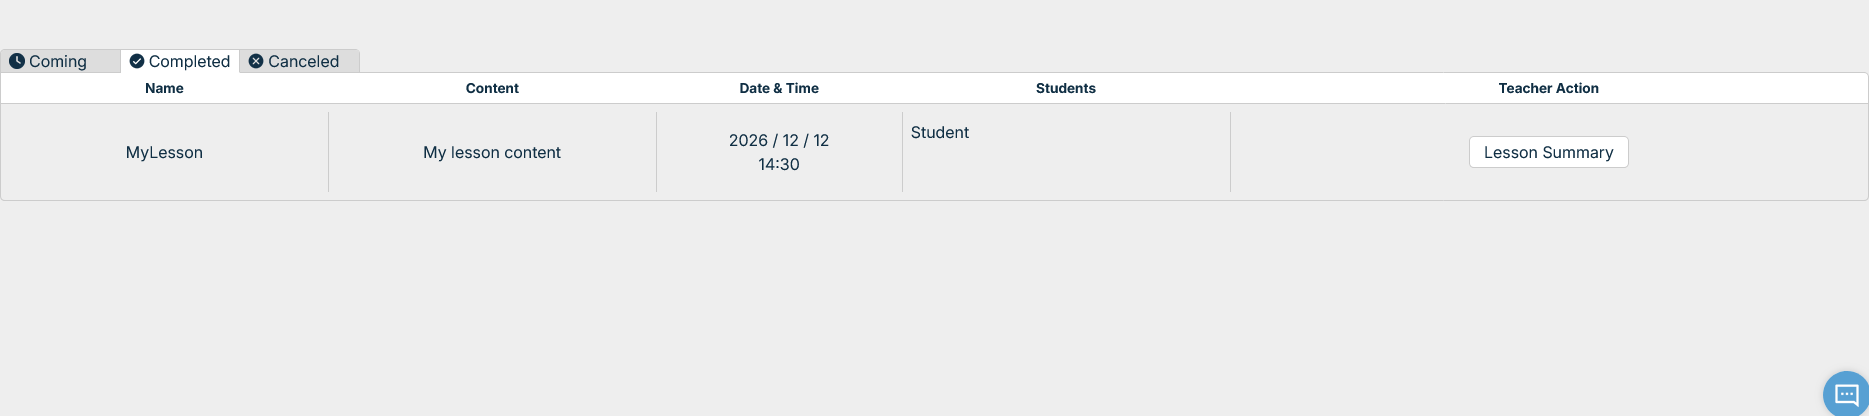The height and width of the screenshot is (416, 1869).
Task: Select the MyLesson name cell
Action: point(164,152)
